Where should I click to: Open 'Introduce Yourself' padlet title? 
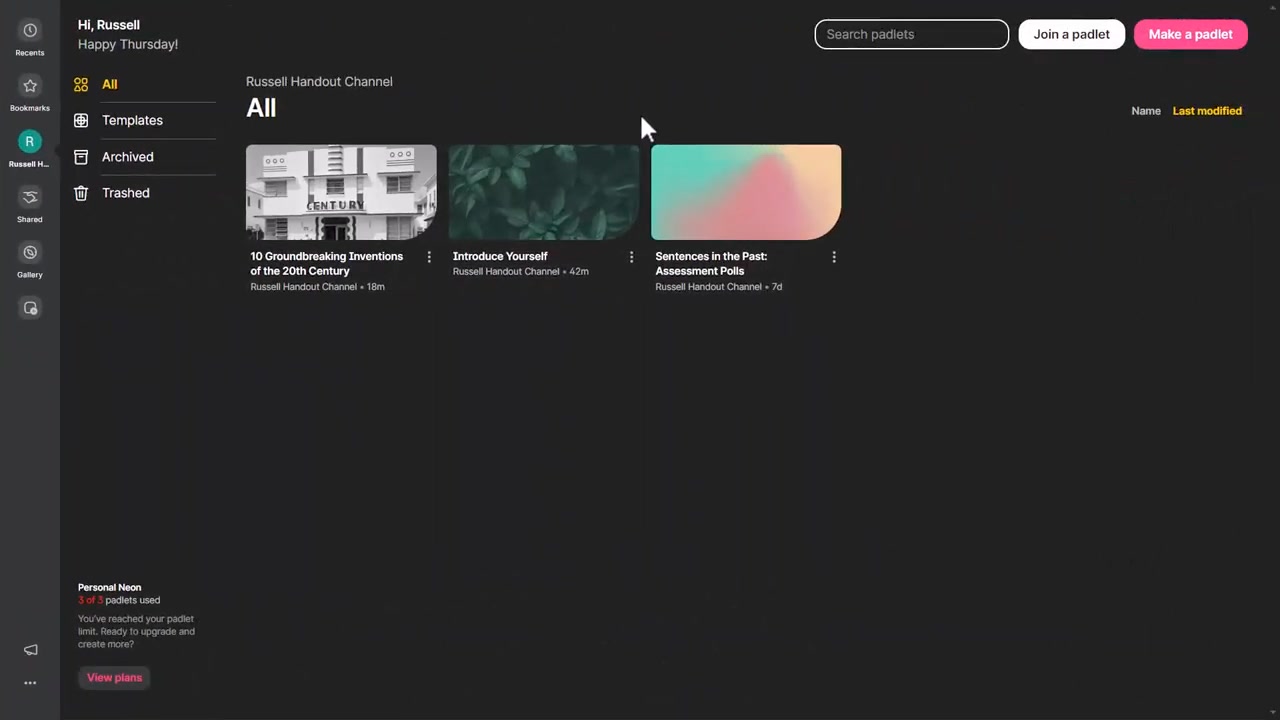tap(500, 257)
